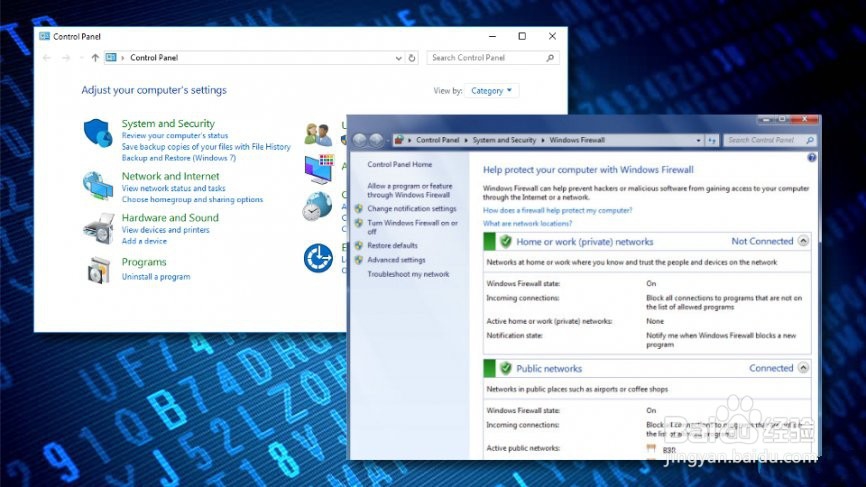Click the Ease of Access blue circle icon

318,258
